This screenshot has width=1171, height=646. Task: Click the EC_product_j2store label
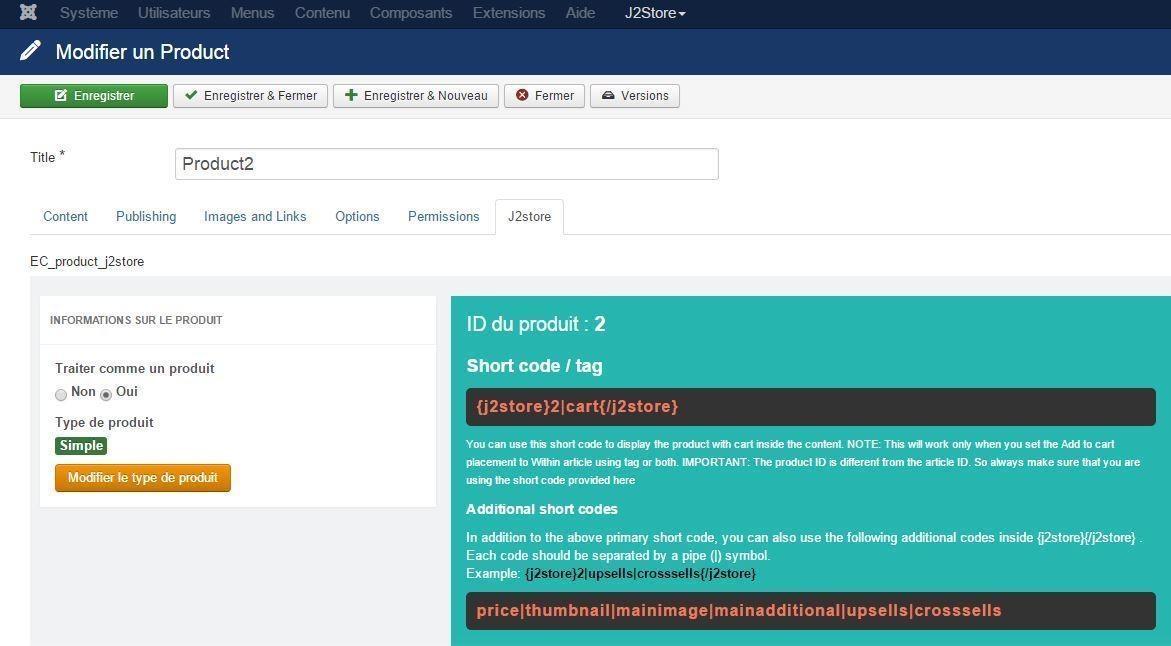pos(87,261)
